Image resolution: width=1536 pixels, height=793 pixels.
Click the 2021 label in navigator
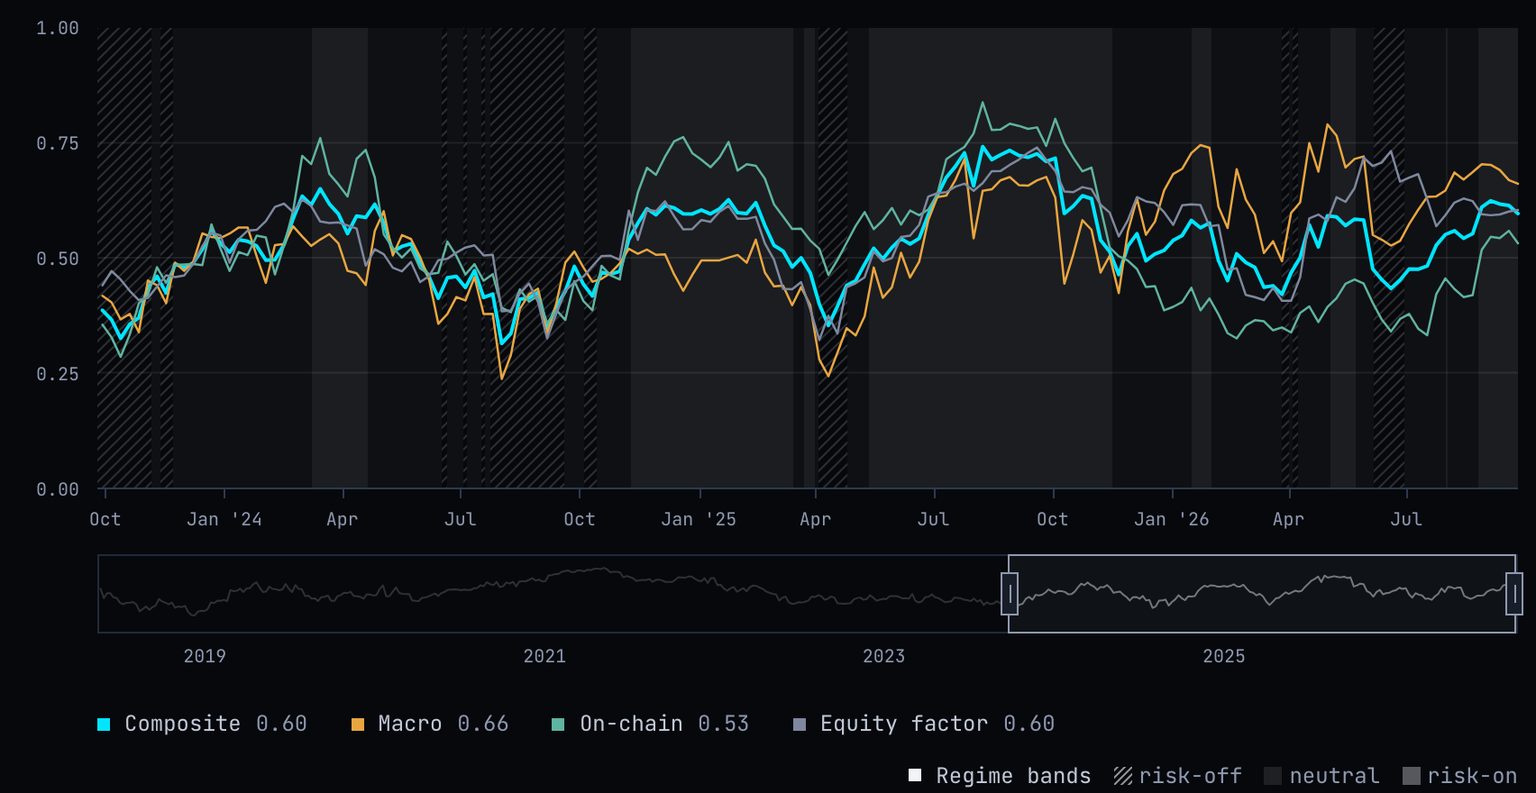point(544,656)
